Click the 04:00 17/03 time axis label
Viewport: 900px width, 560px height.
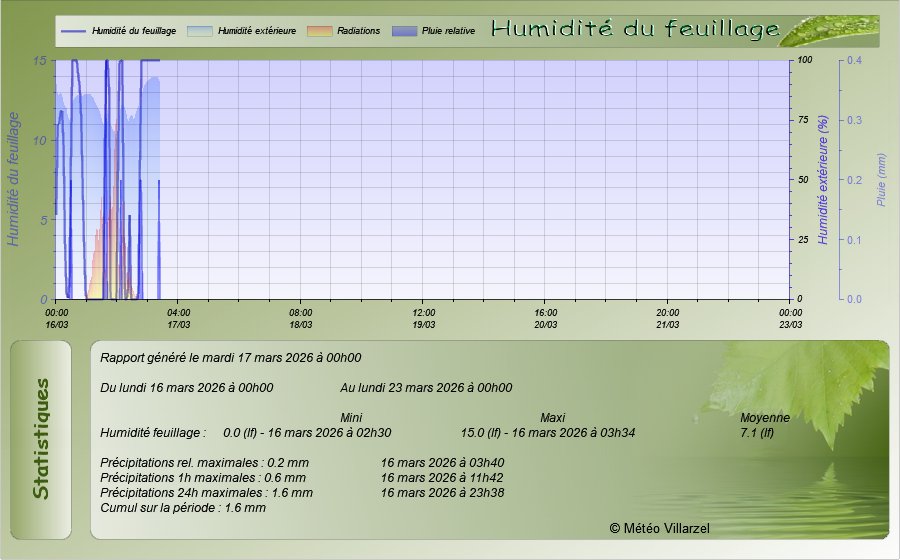click(178, 318)
